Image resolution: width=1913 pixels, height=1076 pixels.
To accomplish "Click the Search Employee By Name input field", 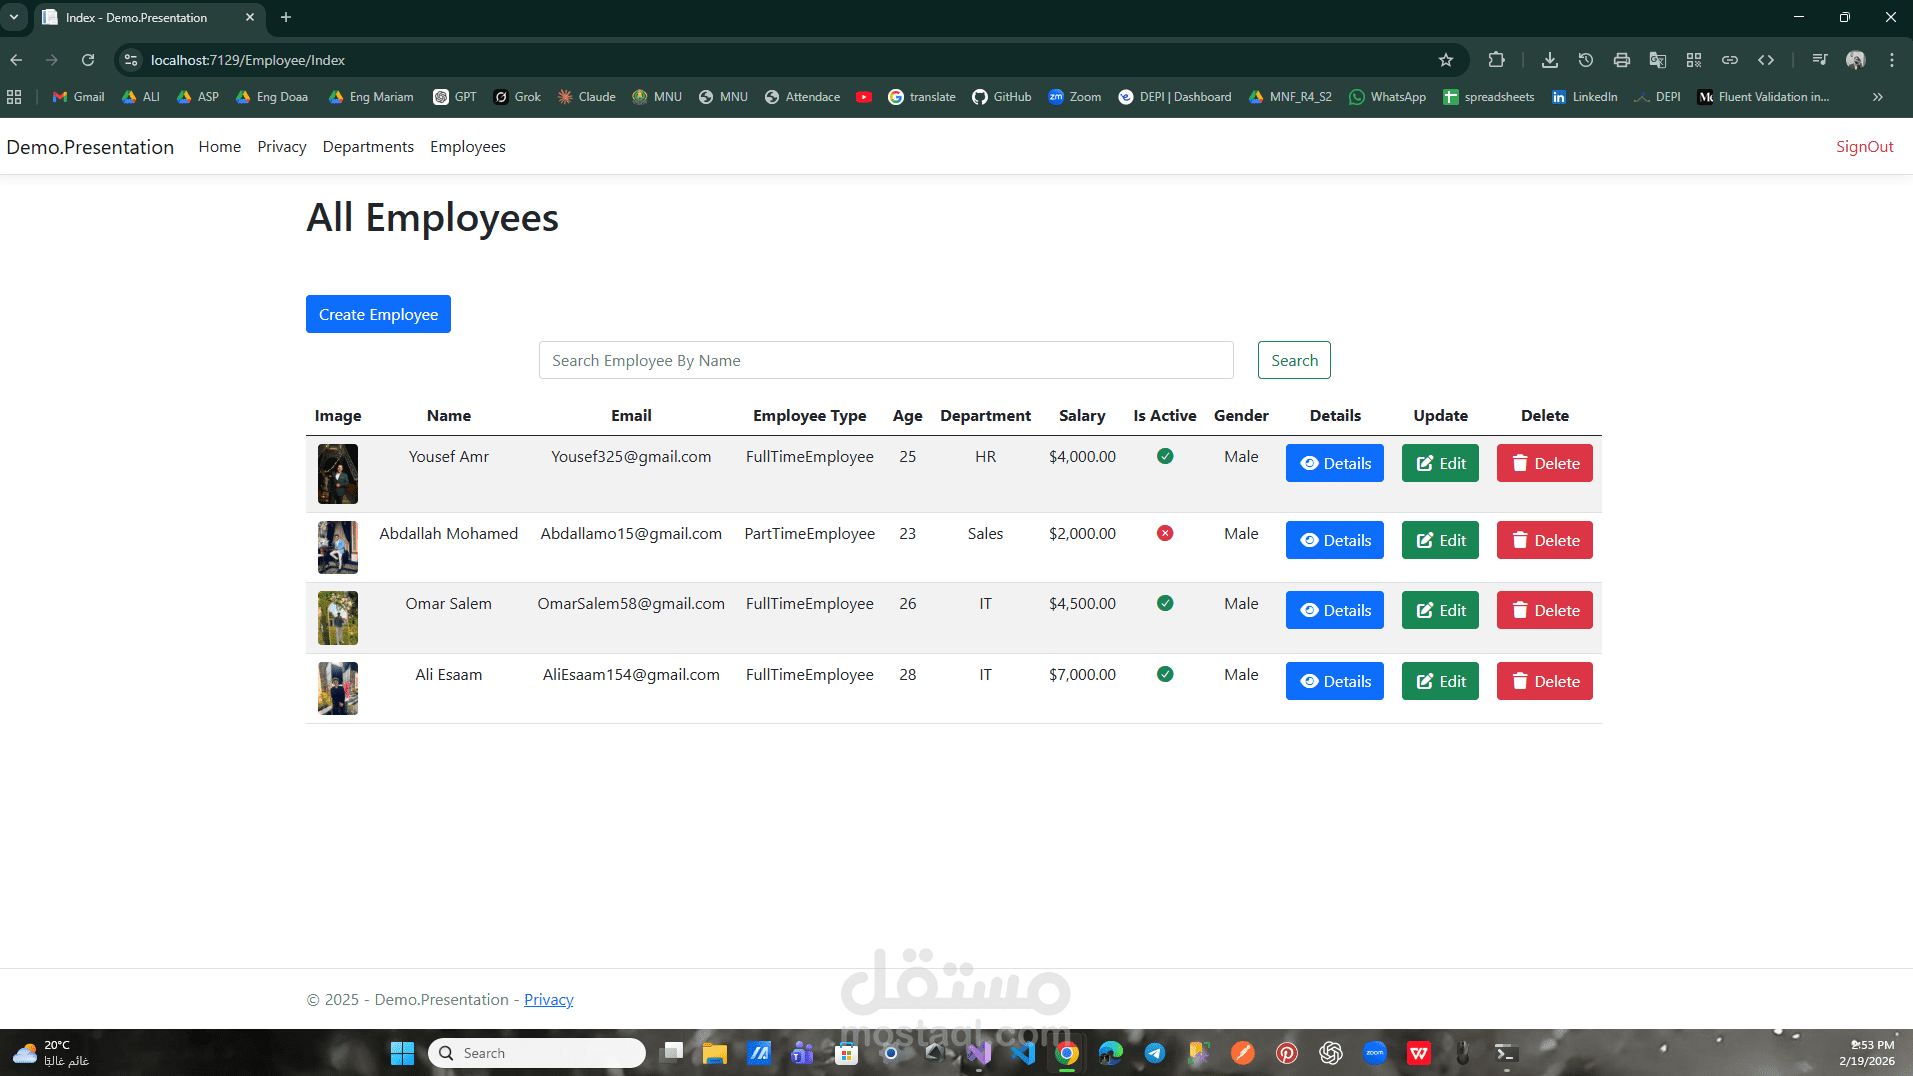I will [885, 360].
